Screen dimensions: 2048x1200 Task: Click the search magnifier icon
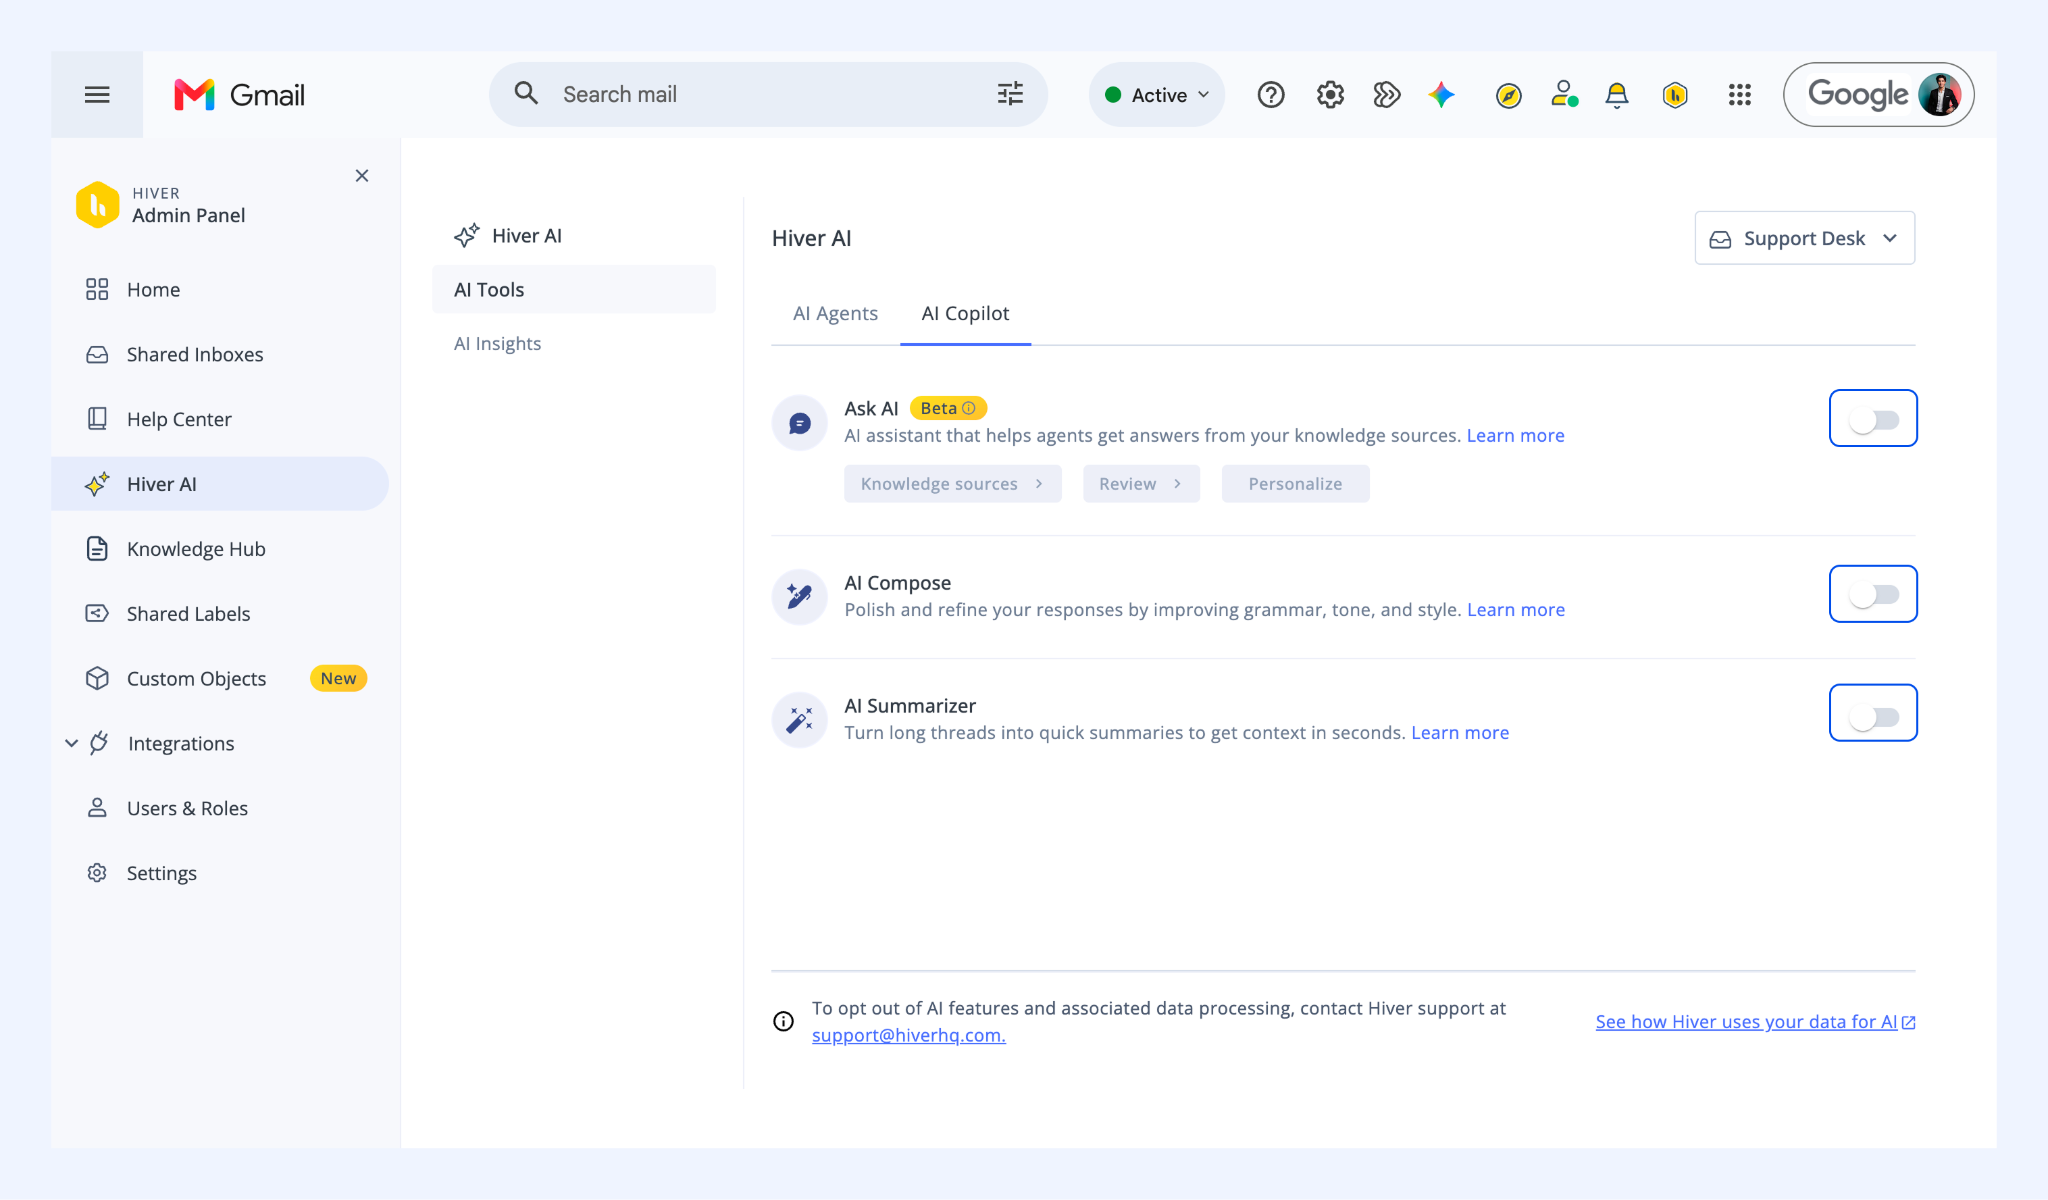526,94
